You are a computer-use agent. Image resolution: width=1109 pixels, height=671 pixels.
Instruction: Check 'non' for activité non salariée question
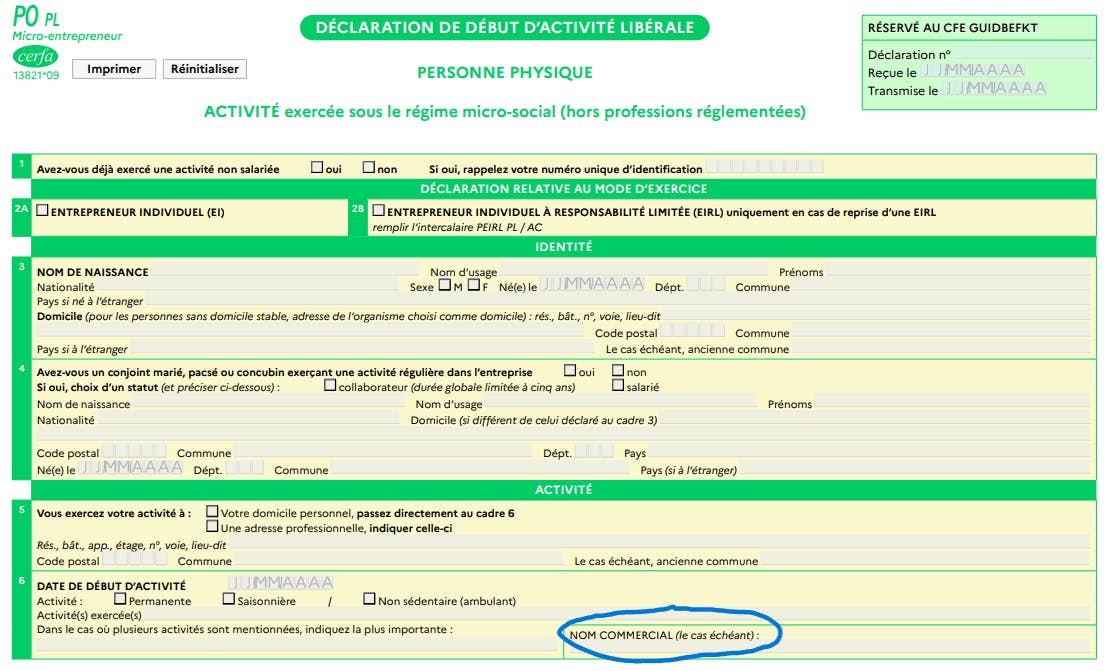click(368, 167)
